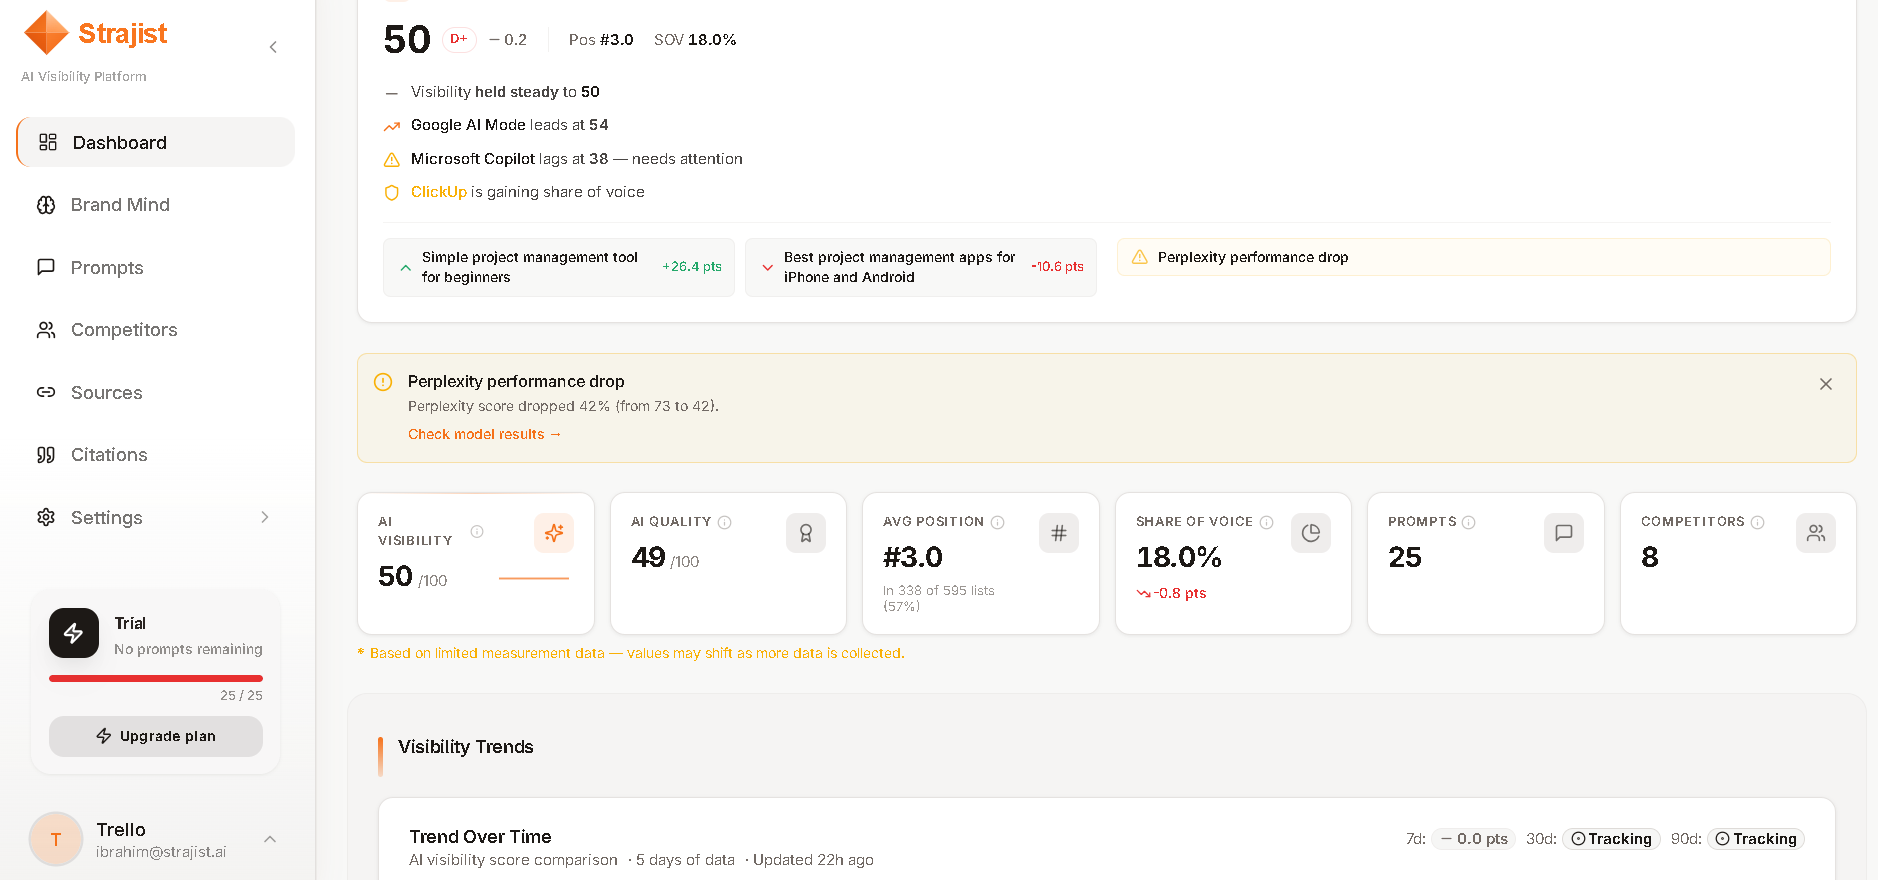Screen dimensions: 1878x880
Task: Click the Prompts card chat bubble icon
Action: 1564,533
